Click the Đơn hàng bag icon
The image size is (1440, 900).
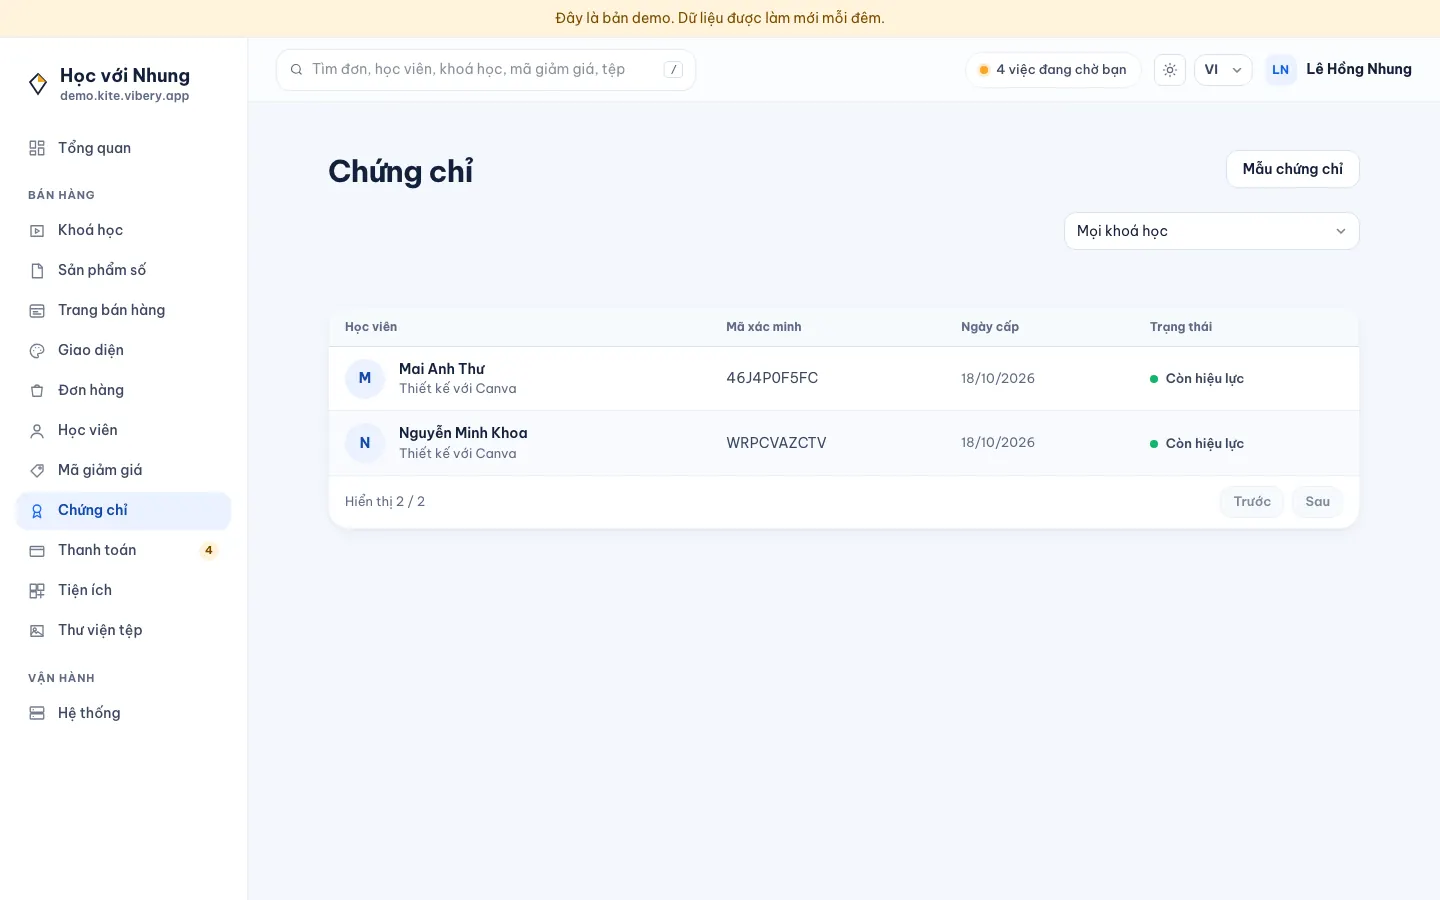pos(37,390)
